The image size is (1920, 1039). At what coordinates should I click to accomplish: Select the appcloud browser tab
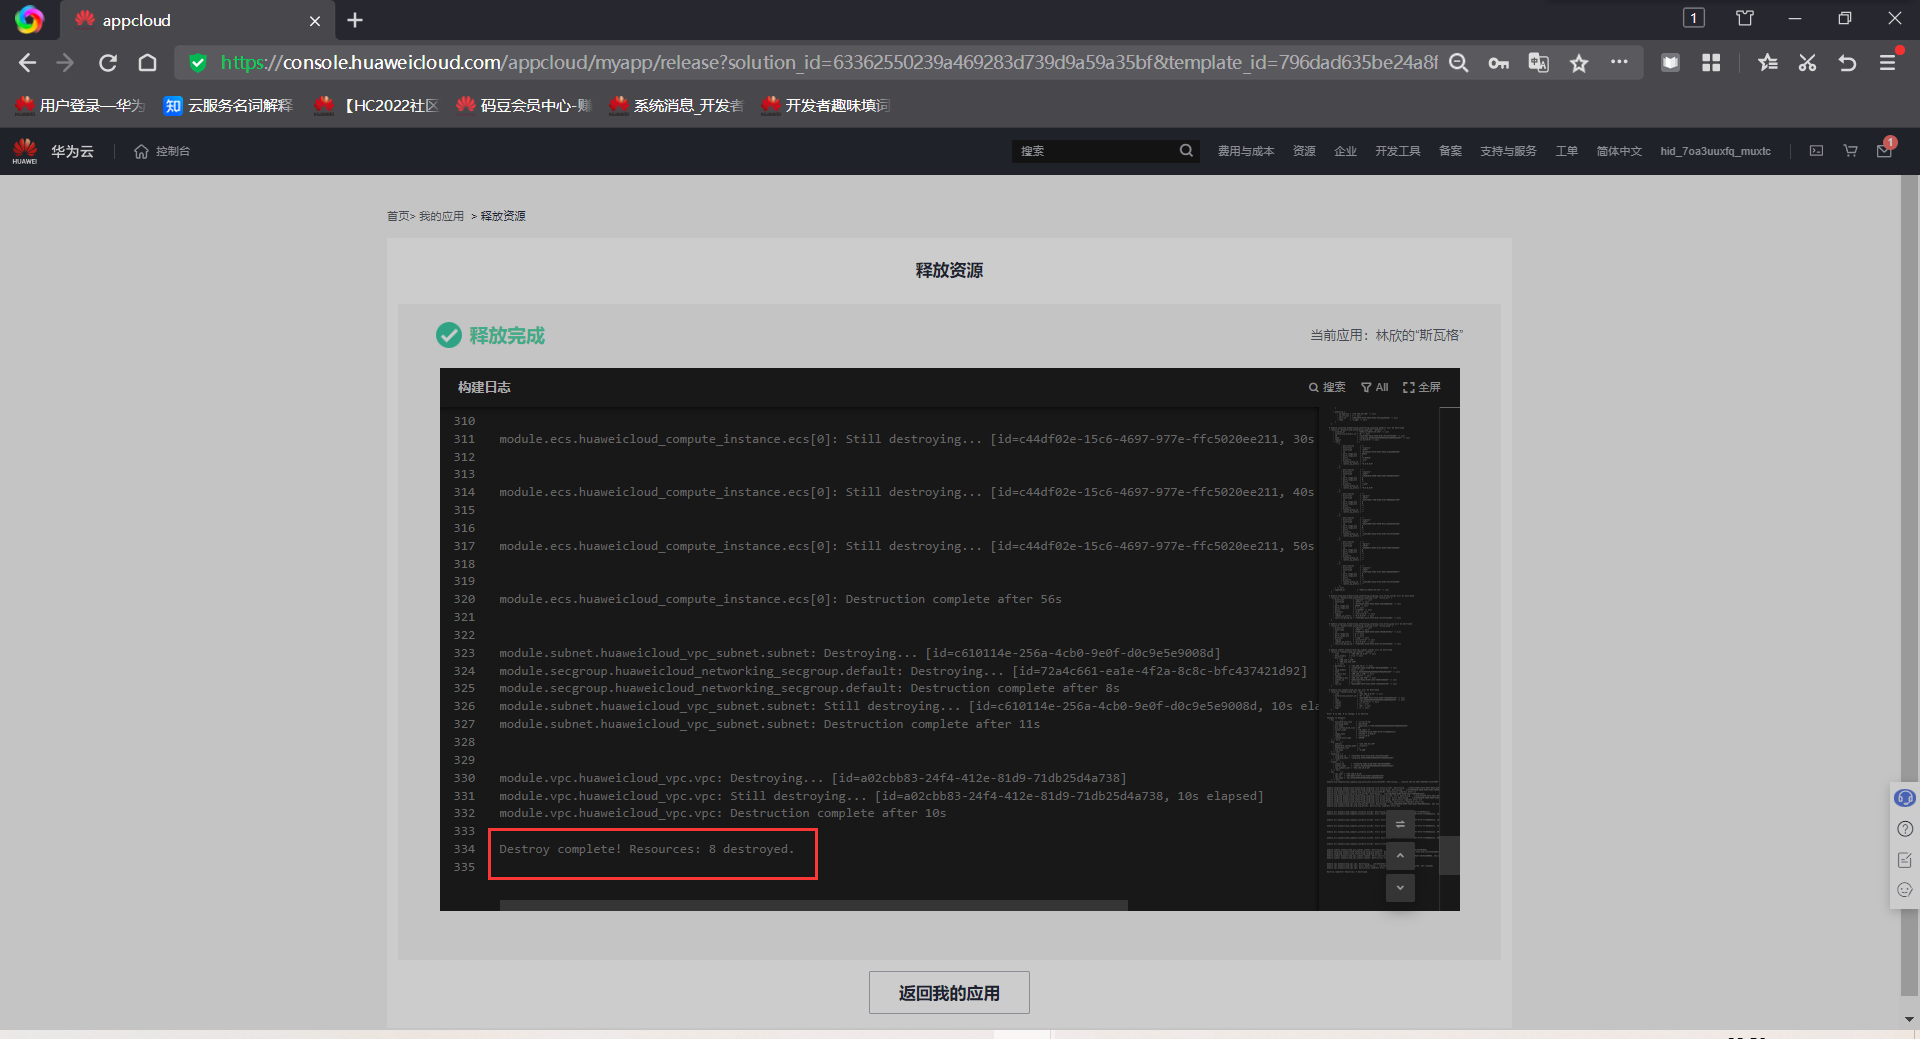tap(198, 20)
